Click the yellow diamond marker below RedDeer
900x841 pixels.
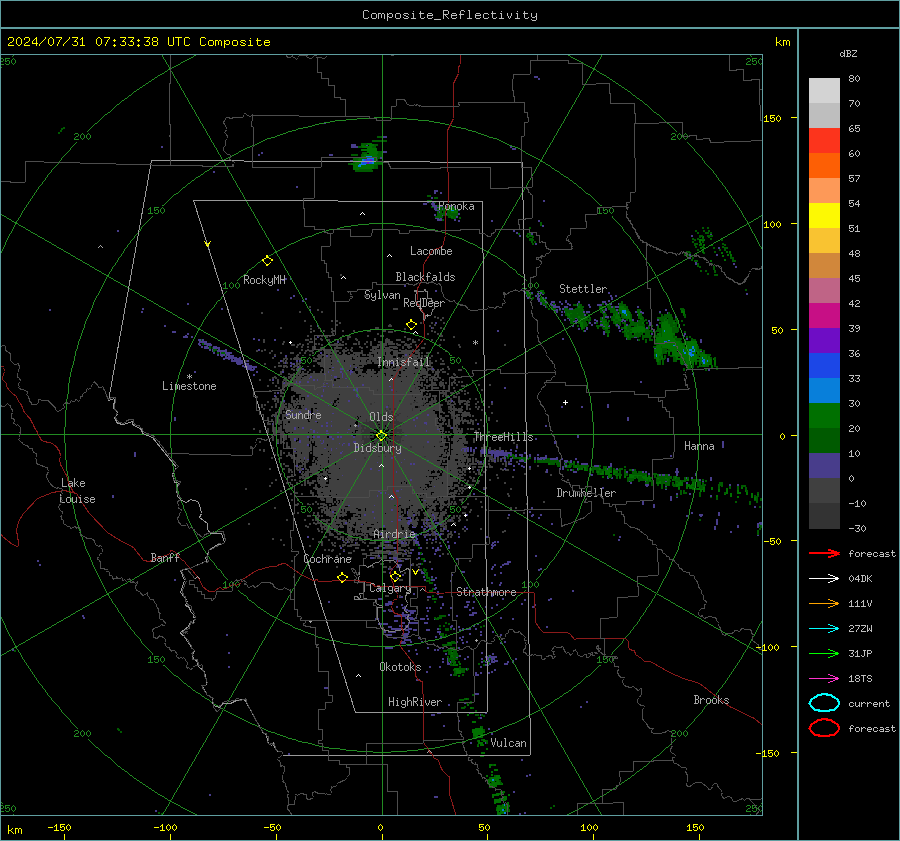tap(411, 325)
